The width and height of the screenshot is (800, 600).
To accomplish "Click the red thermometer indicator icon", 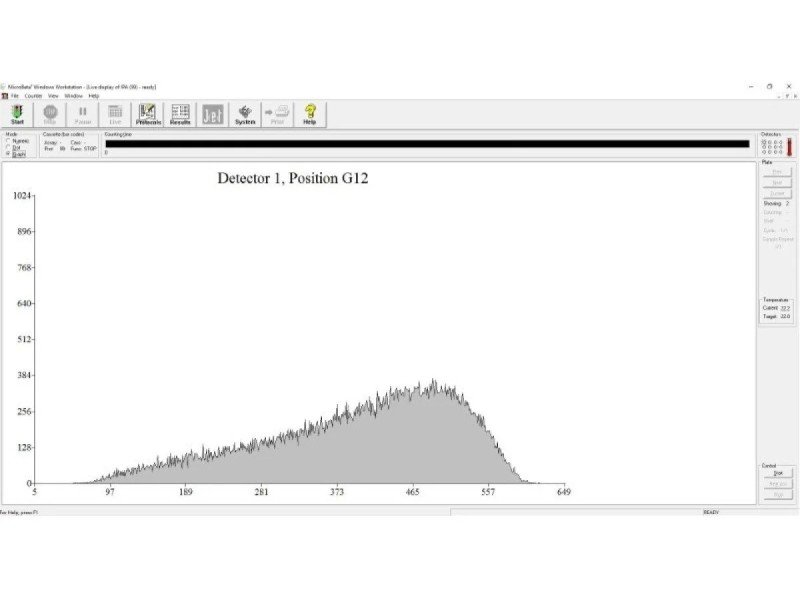I will (x=790, y=147).
